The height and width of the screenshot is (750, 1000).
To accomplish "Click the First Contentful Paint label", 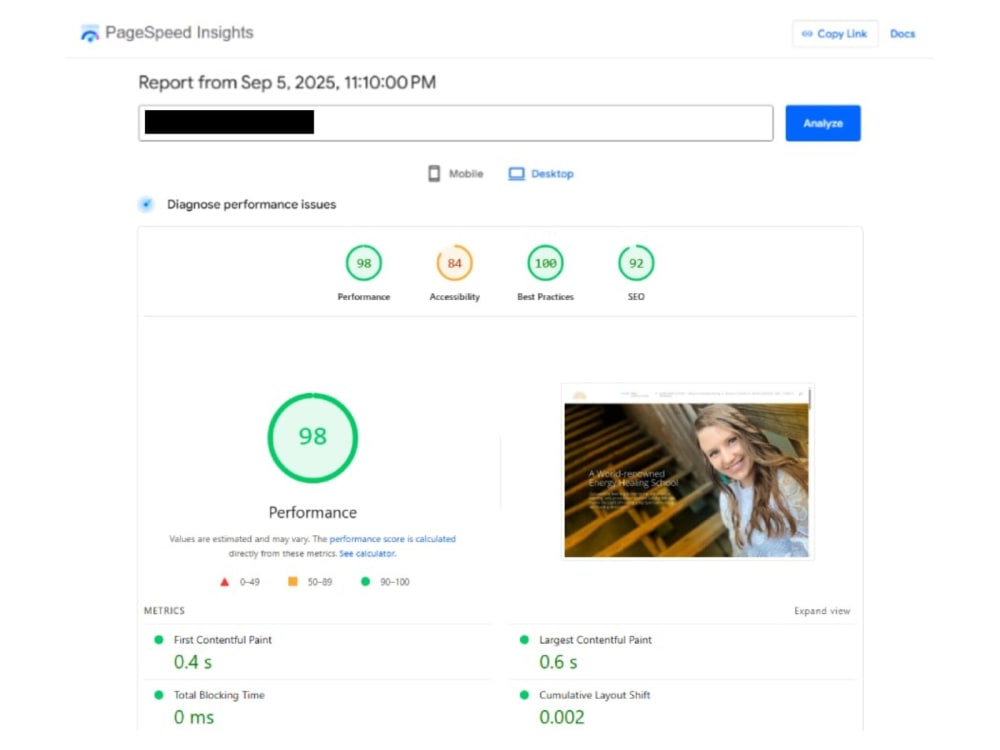I will pyautogui.click(x=223, y=640).
